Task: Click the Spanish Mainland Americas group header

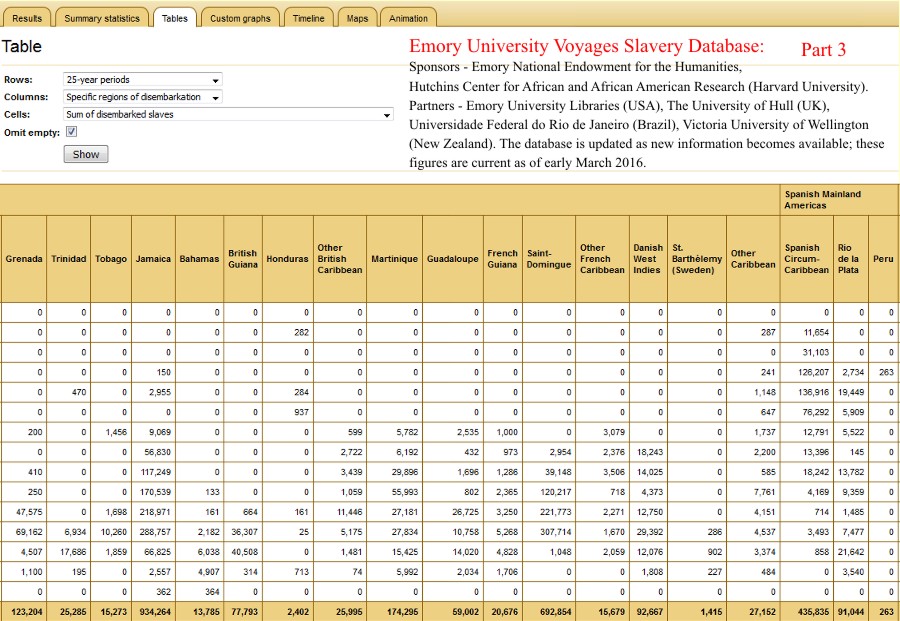Action: (x=822, y=199)
